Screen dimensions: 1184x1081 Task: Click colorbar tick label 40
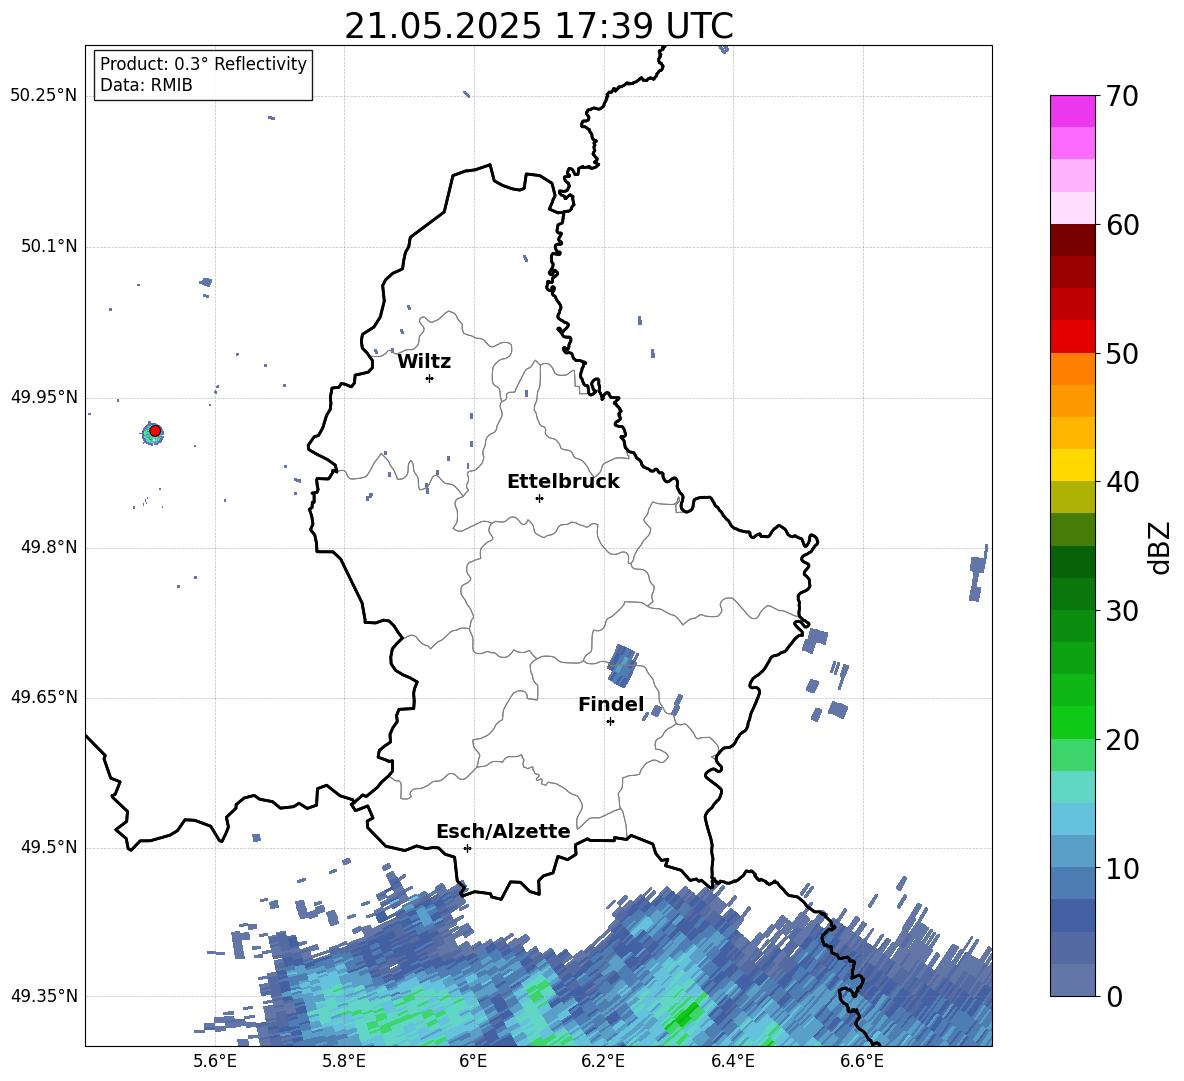point(1122,482)
